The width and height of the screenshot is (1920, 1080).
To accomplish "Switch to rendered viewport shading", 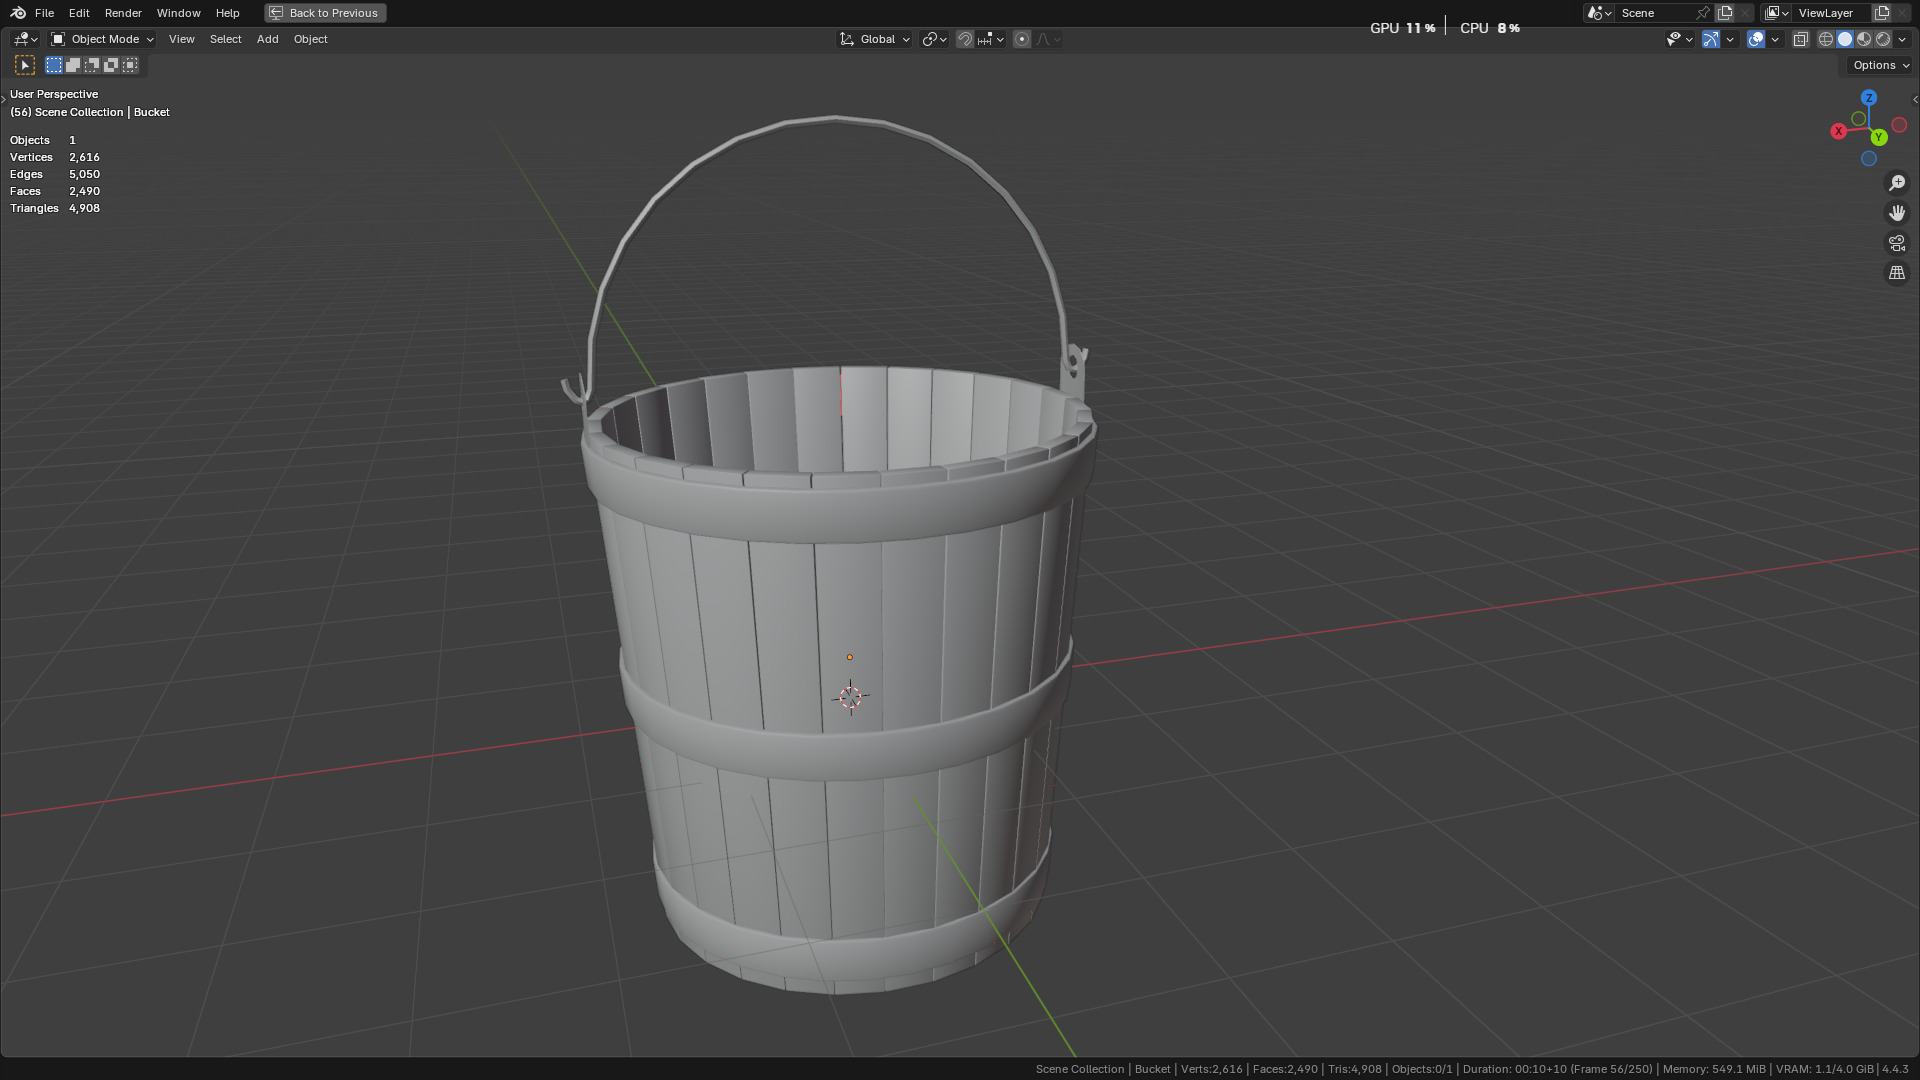I will coord(1883,39).
